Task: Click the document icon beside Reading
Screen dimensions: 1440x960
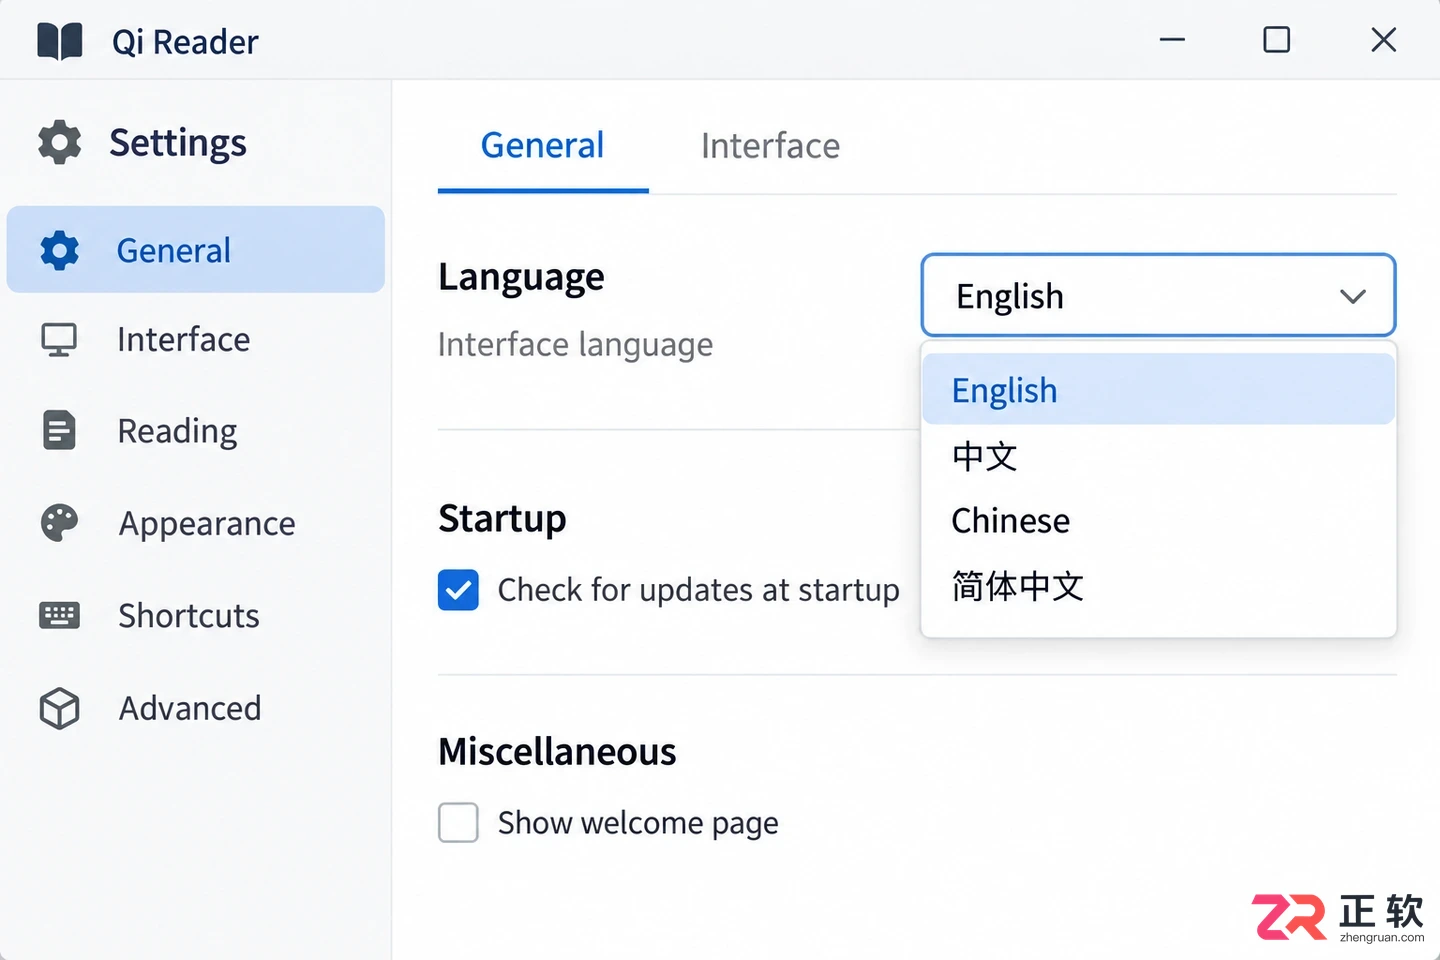Action: click(x=59, y=431)
